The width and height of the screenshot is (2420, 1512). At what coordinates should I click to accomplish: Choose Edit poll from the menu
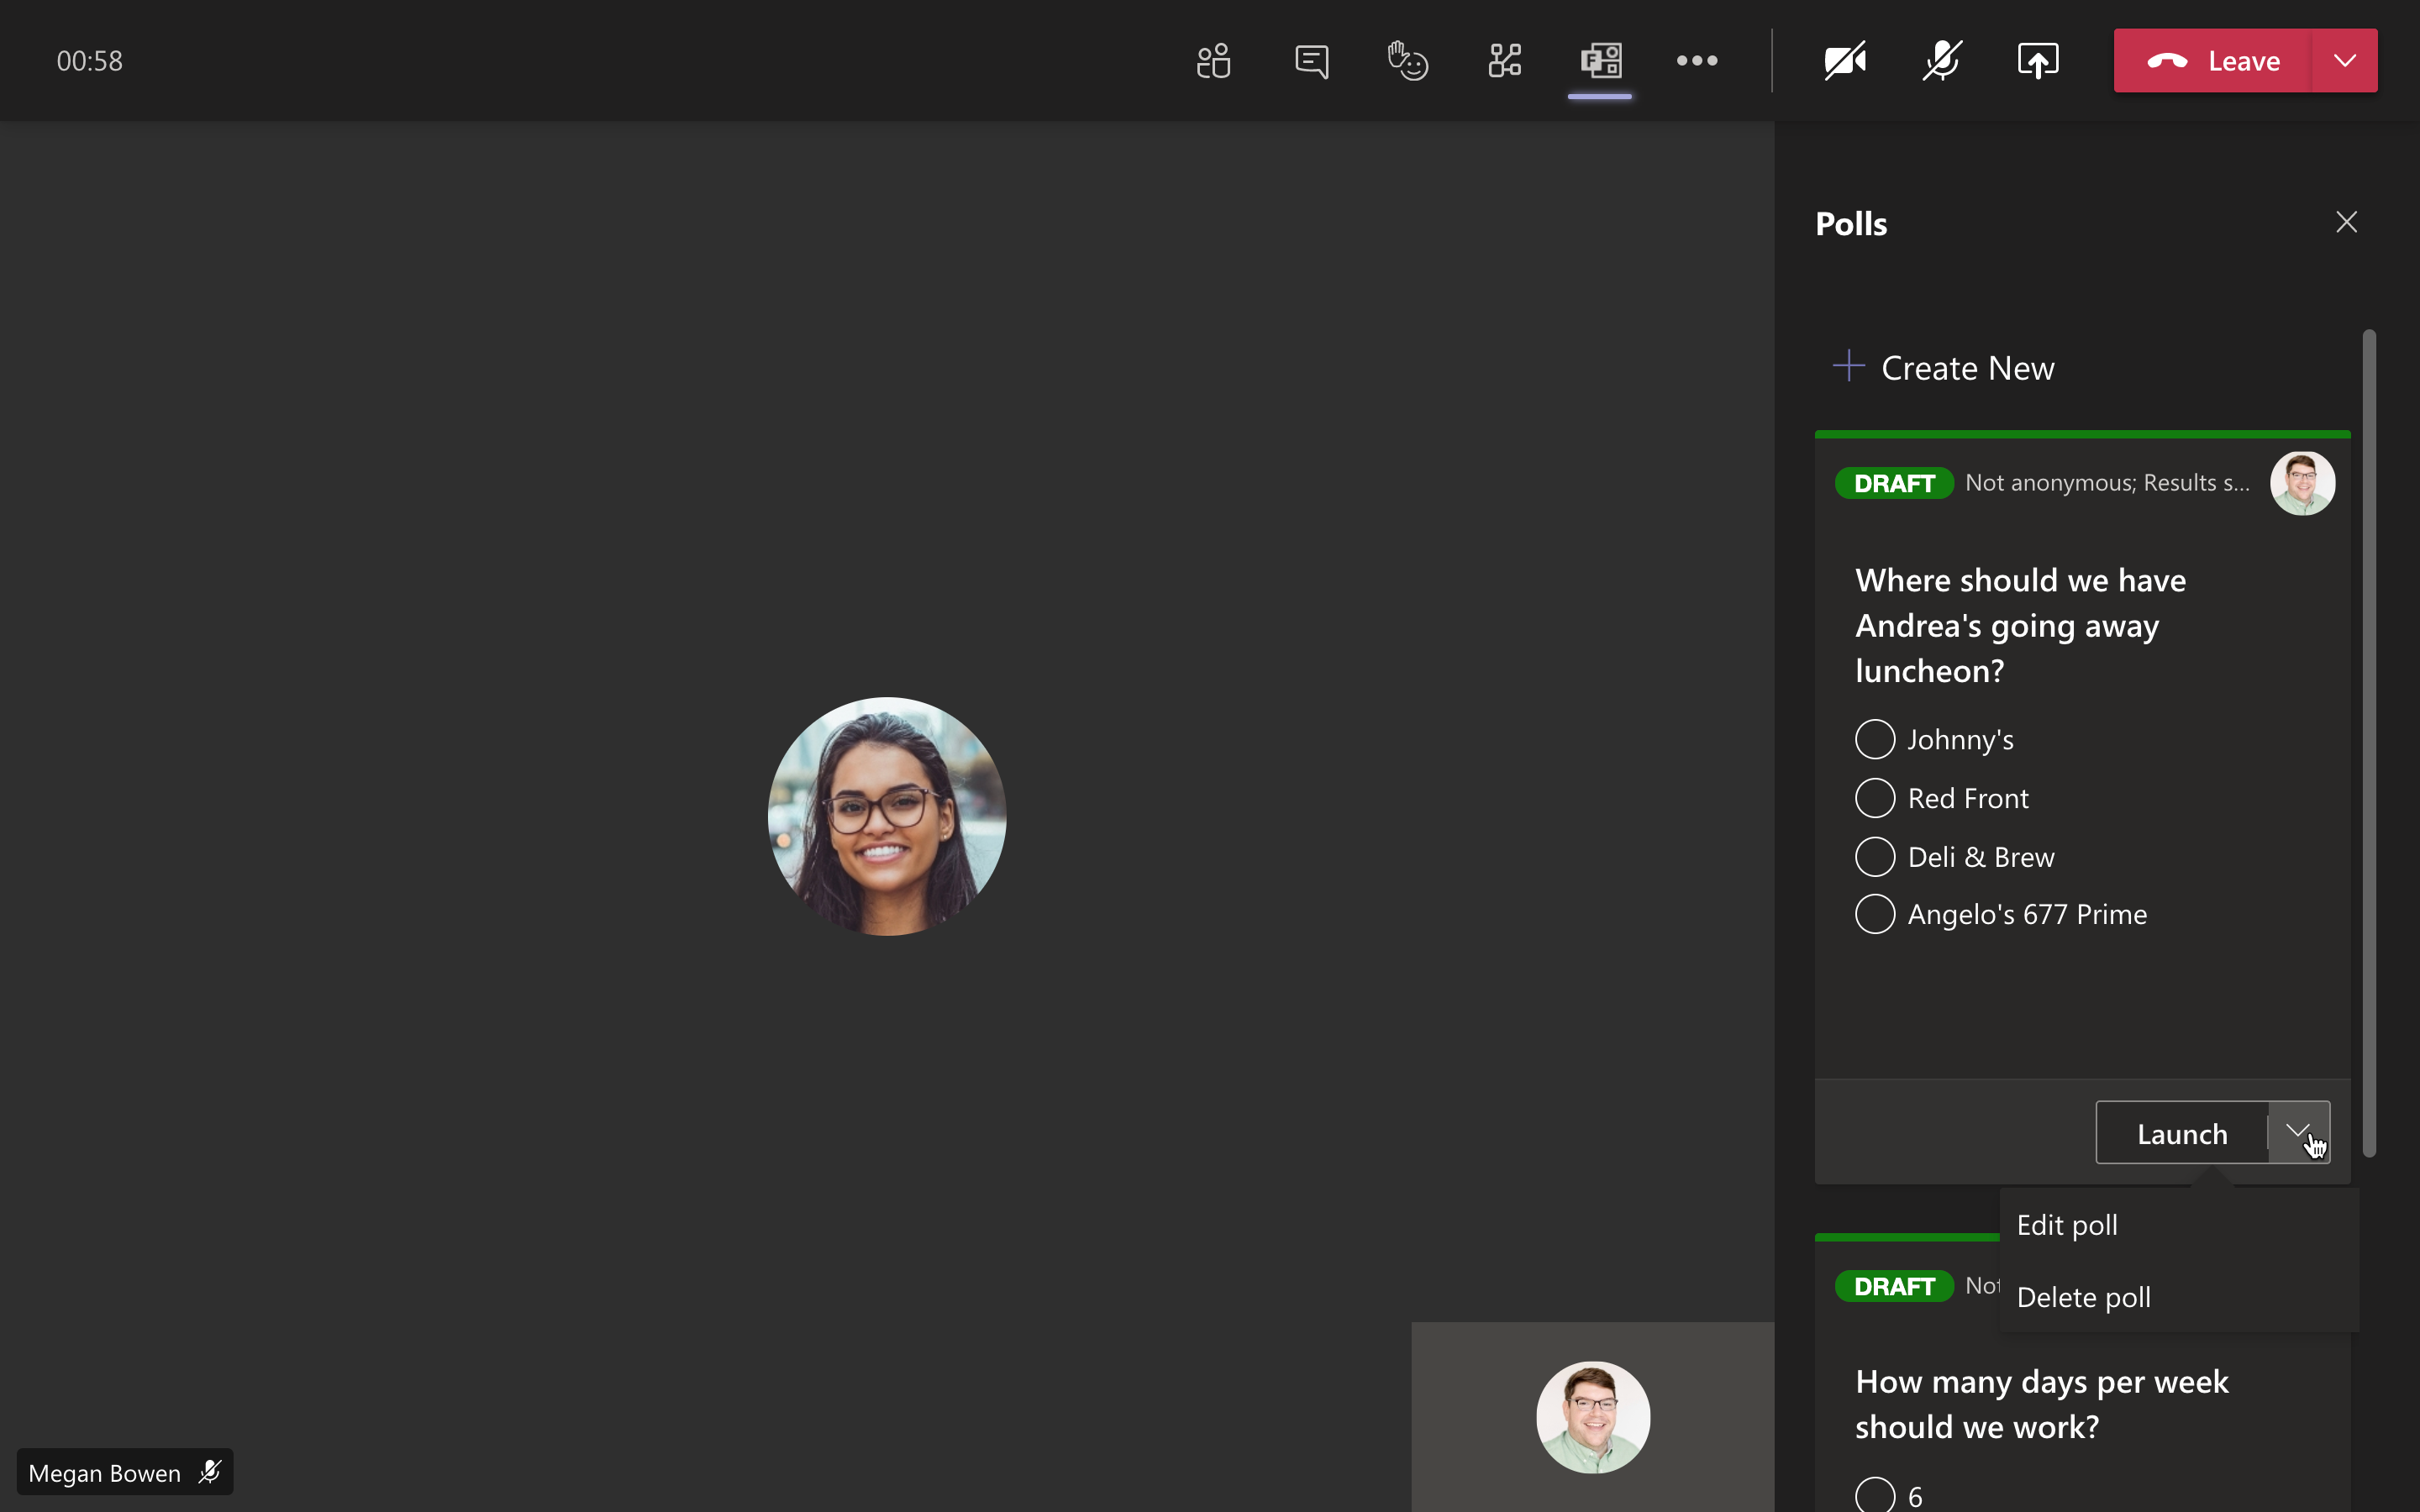pyautogui.click(x=2179, y=1225)
